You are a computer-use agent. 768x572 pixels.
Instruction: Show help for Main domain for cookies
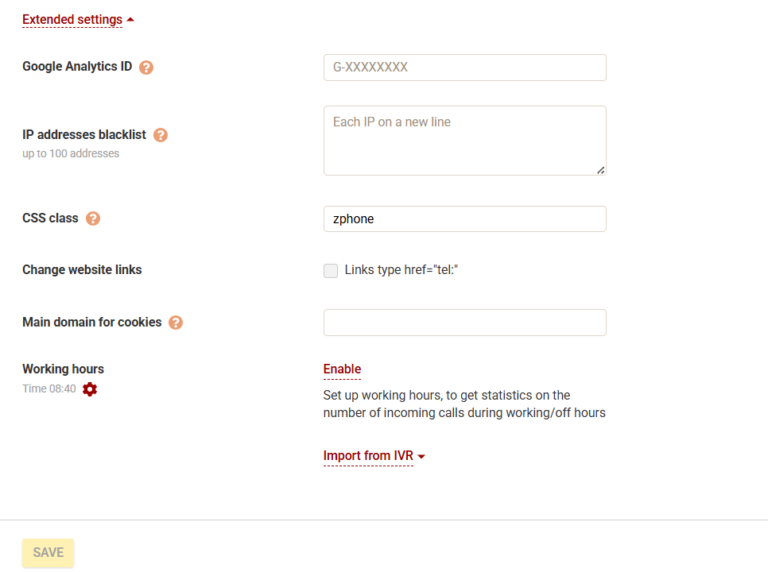176,322
